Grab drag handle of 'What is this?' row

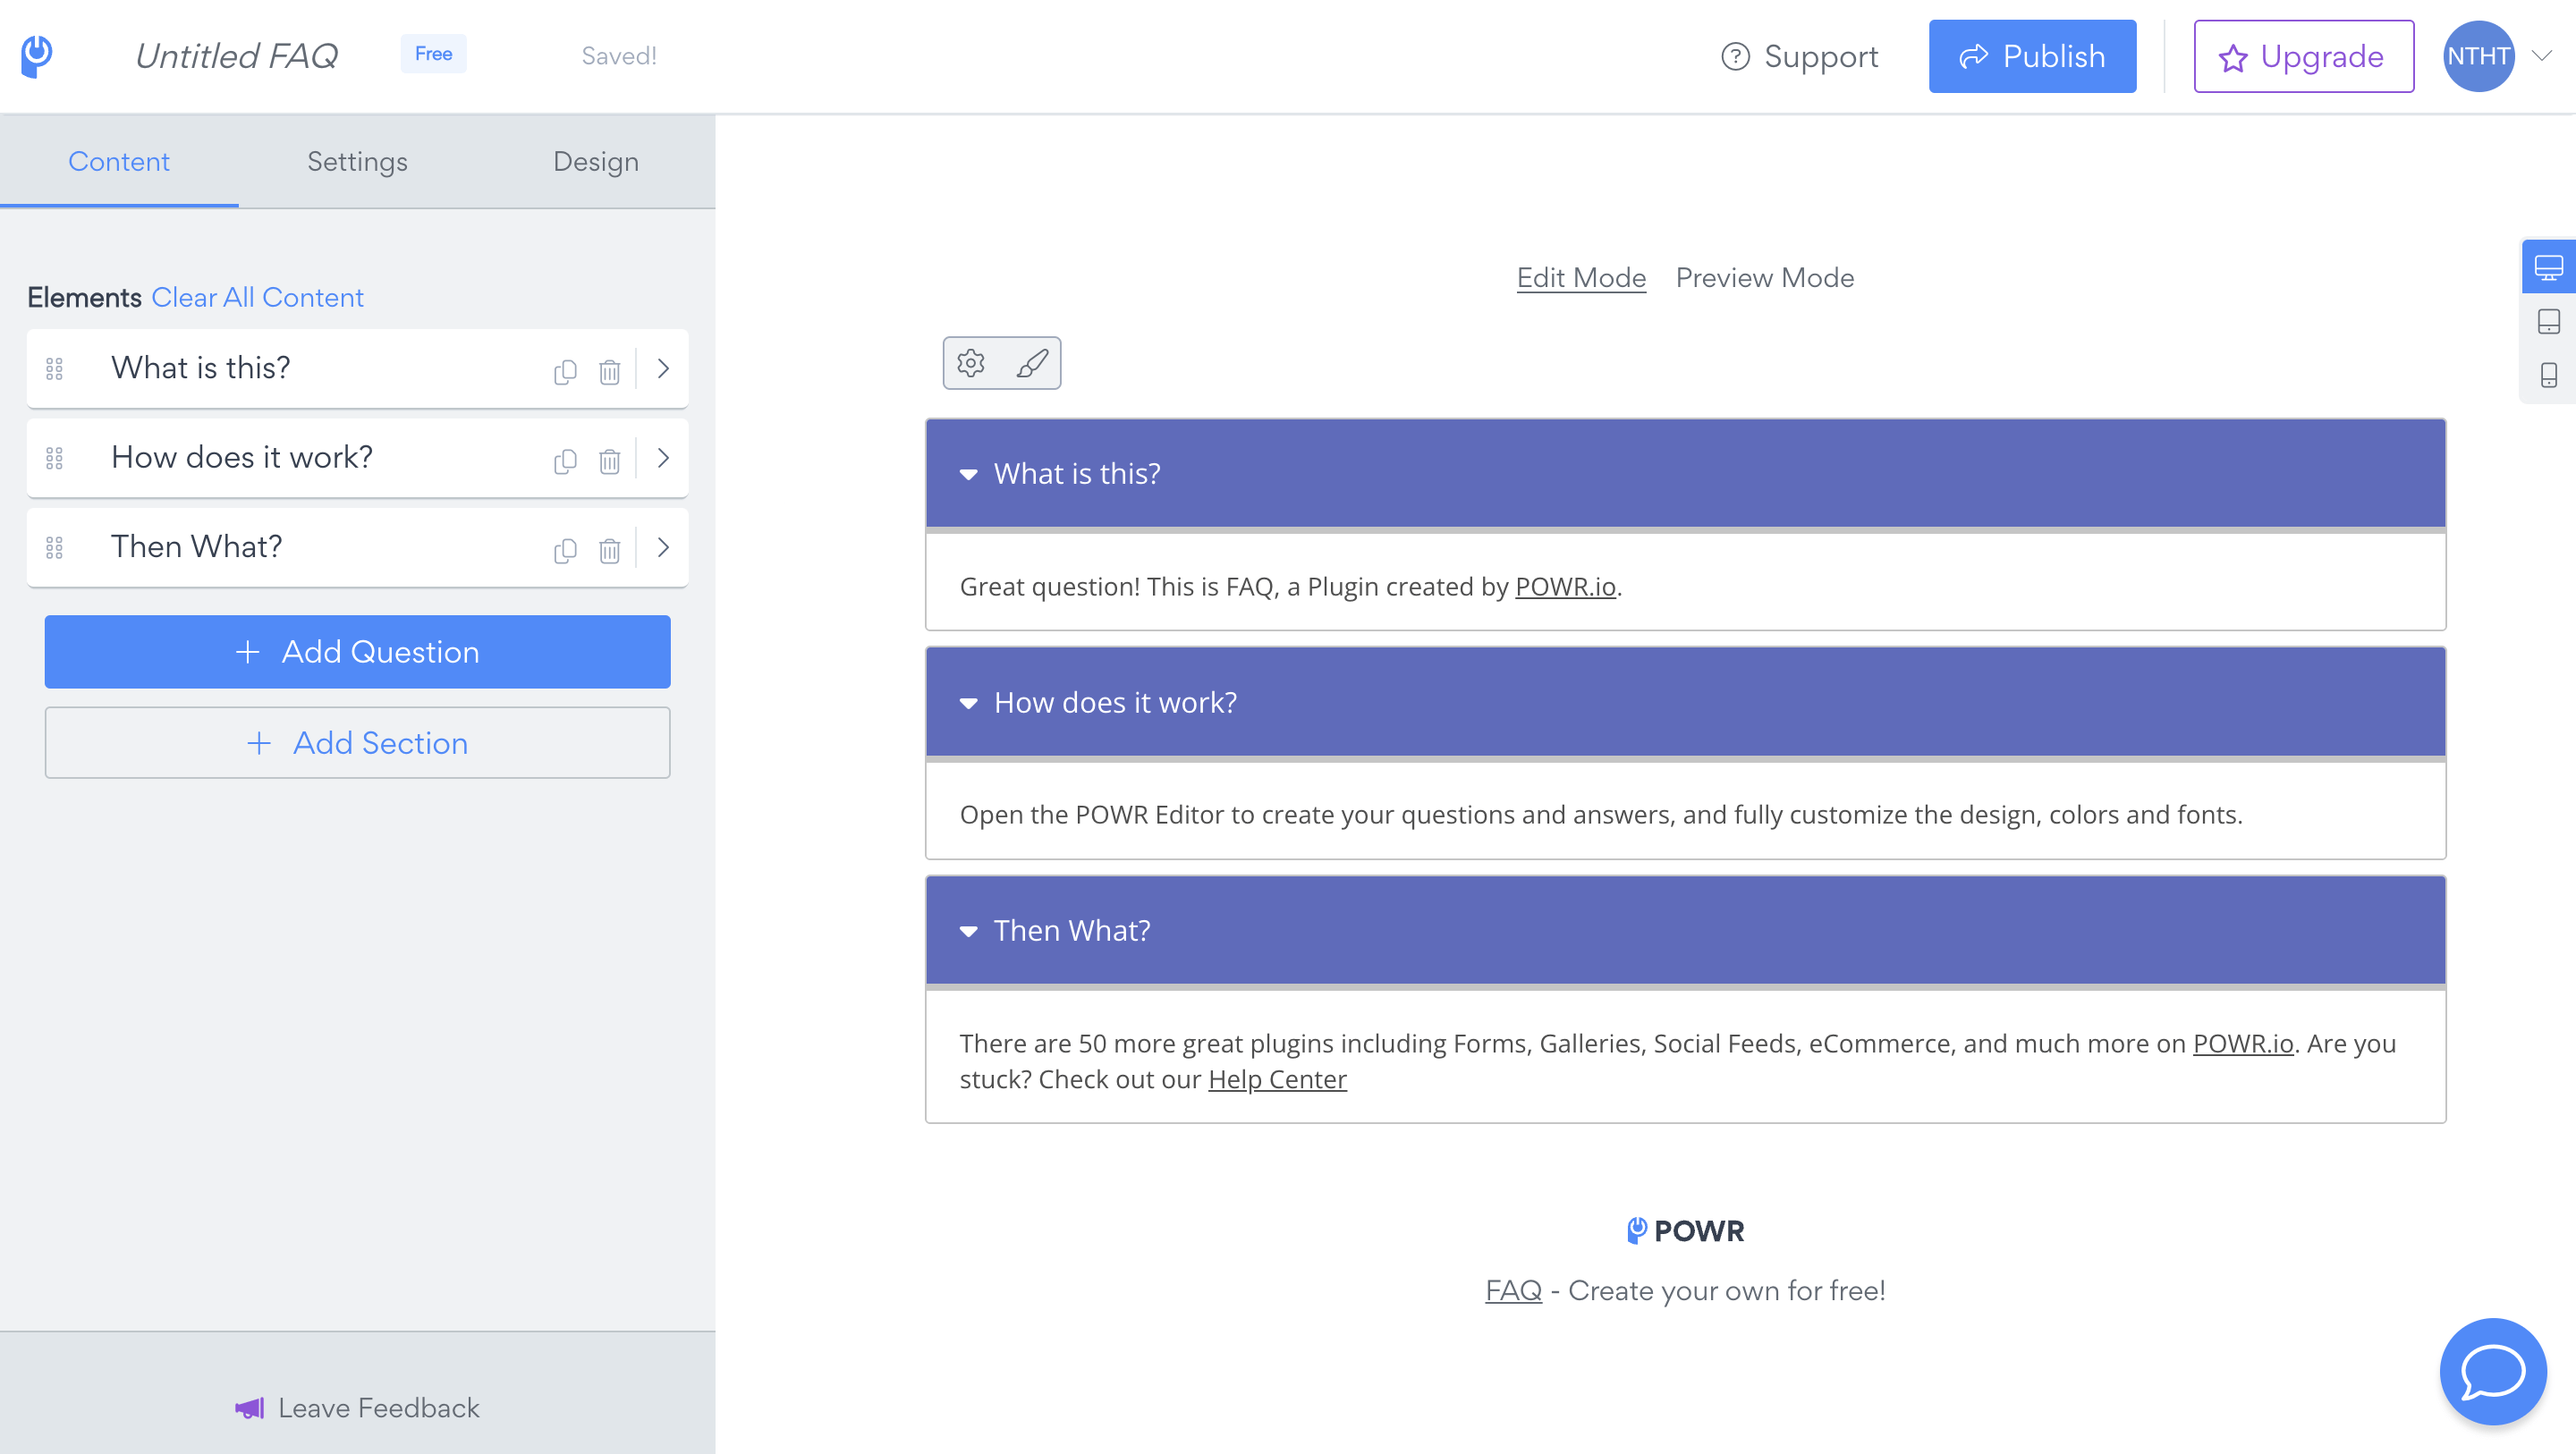tap(55, 369)
